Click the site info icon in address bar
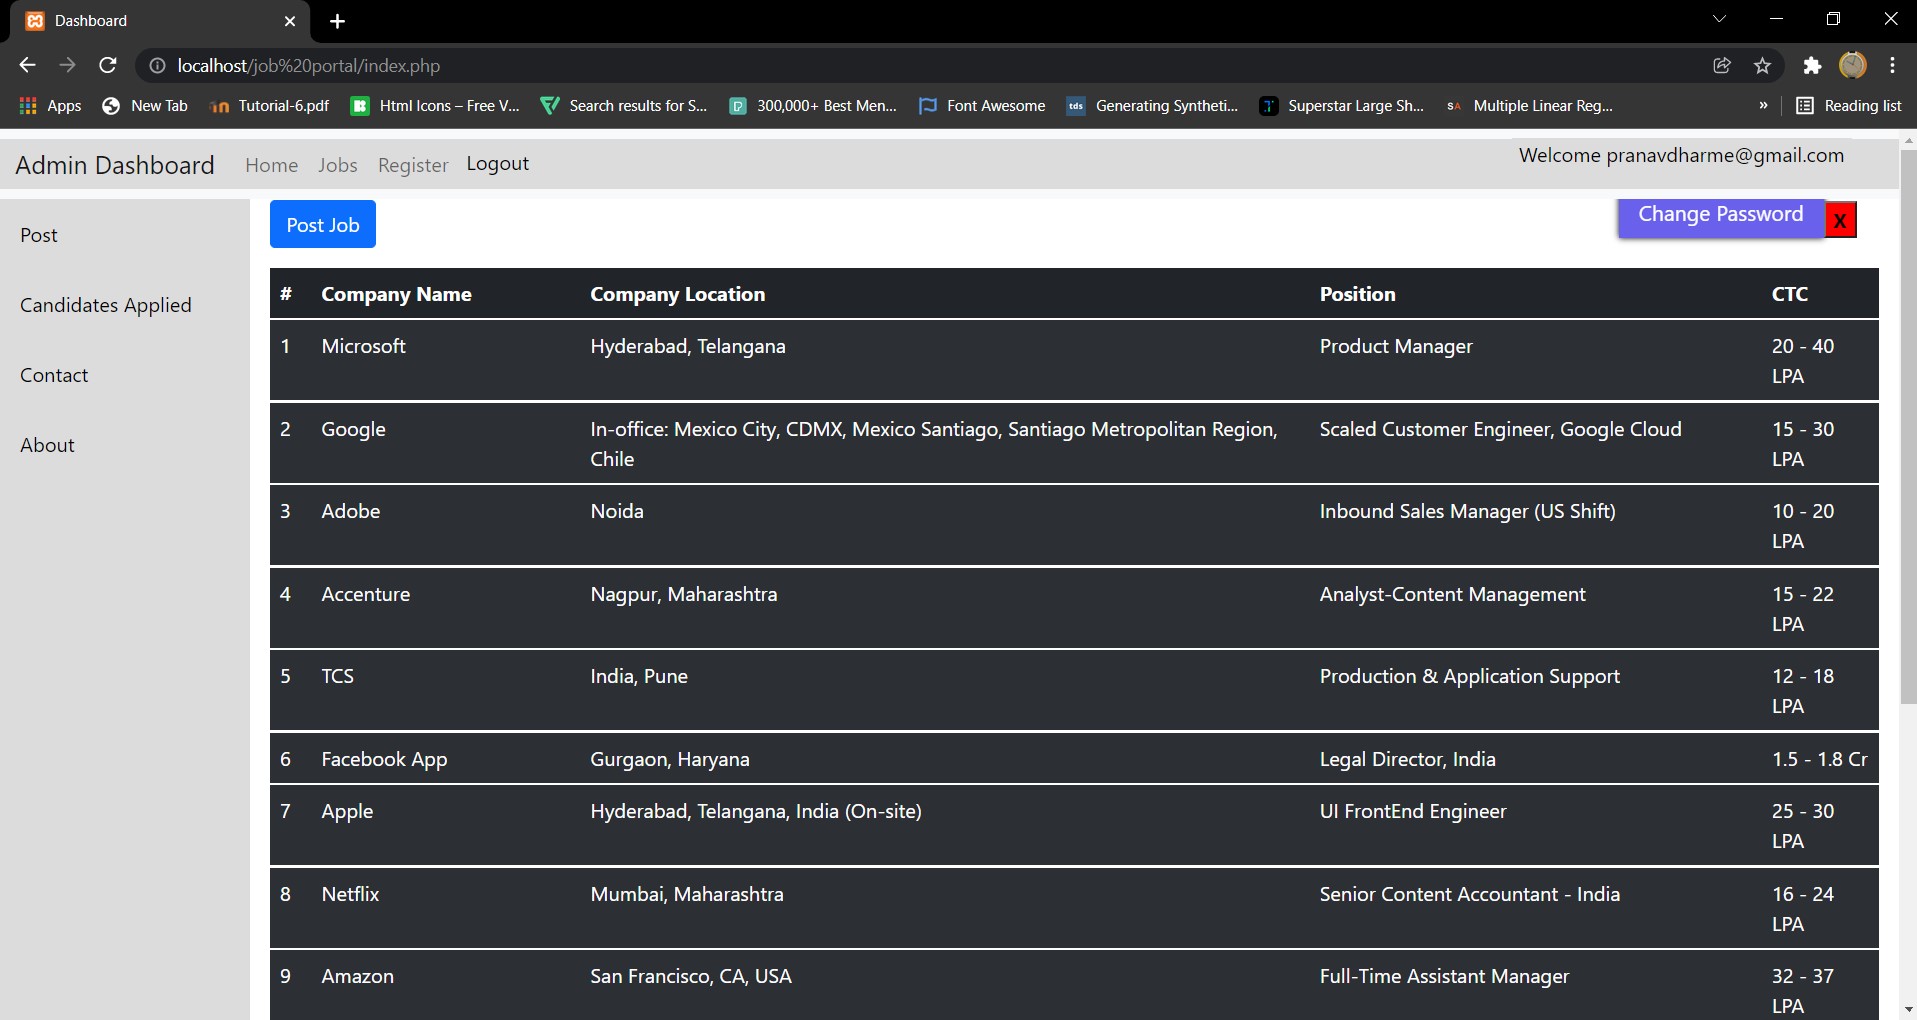This screenshot has width=1917, height=1020. click(156, 65)
